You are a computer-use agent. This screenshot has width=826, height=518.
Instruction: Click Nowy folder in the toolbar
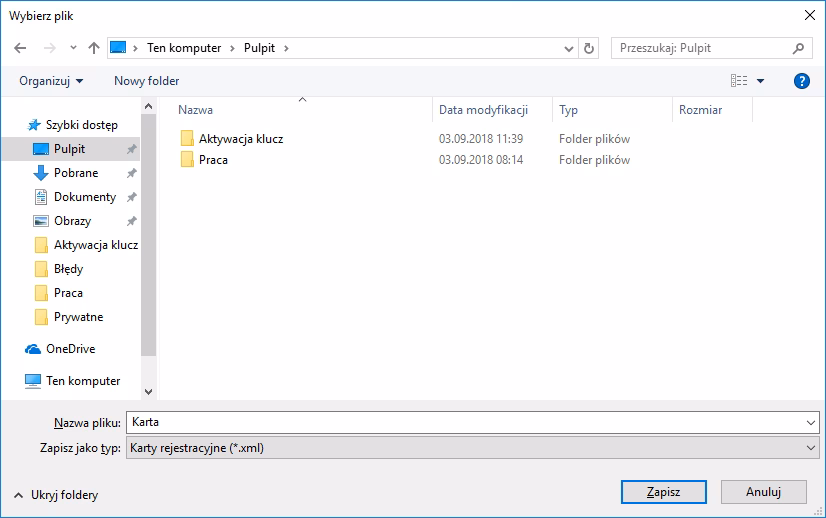point(146,81)
